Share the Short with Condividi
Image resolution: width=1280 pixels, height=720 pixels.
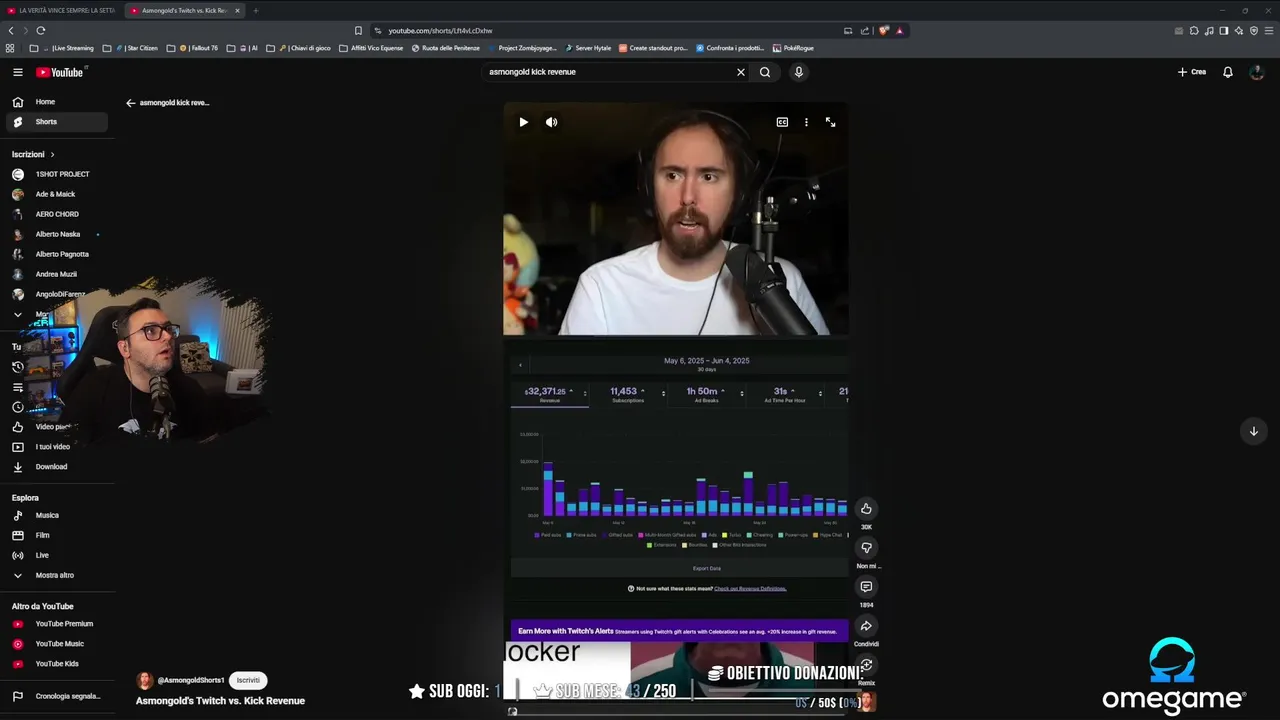pyautogui.click(x=866, y=626)
